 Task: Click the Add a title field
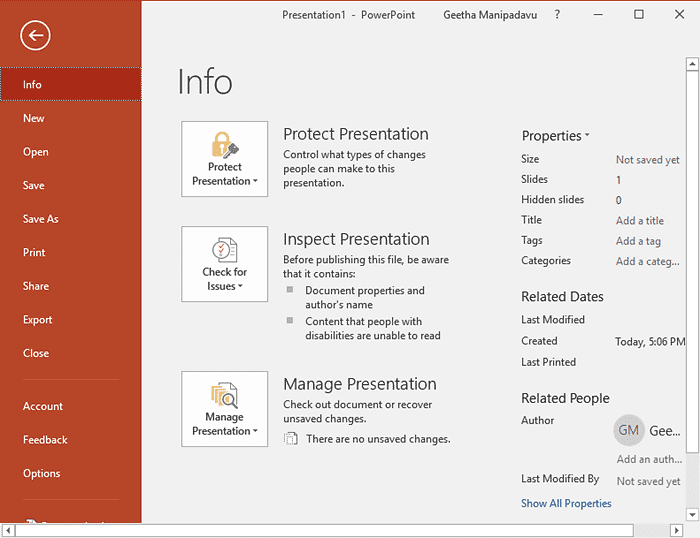click(x=640, y=221)
